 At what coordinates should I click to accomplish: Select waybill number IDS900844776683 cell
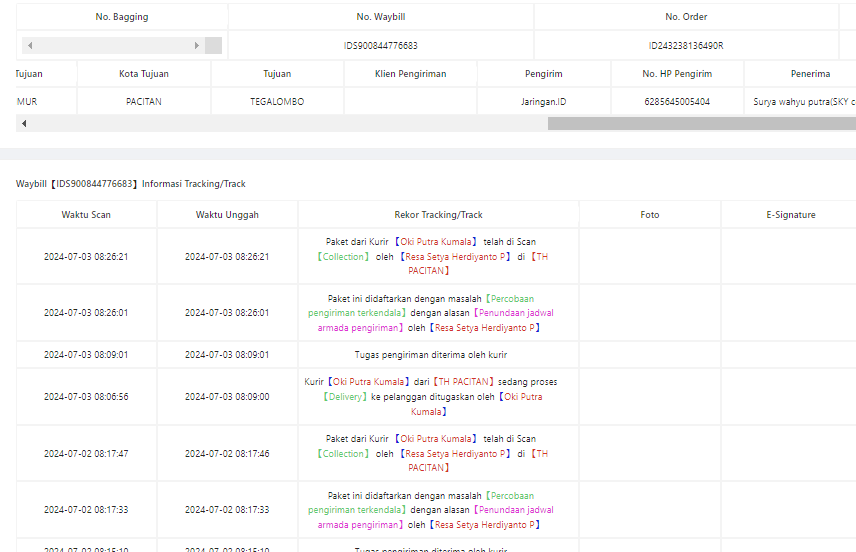381,45
